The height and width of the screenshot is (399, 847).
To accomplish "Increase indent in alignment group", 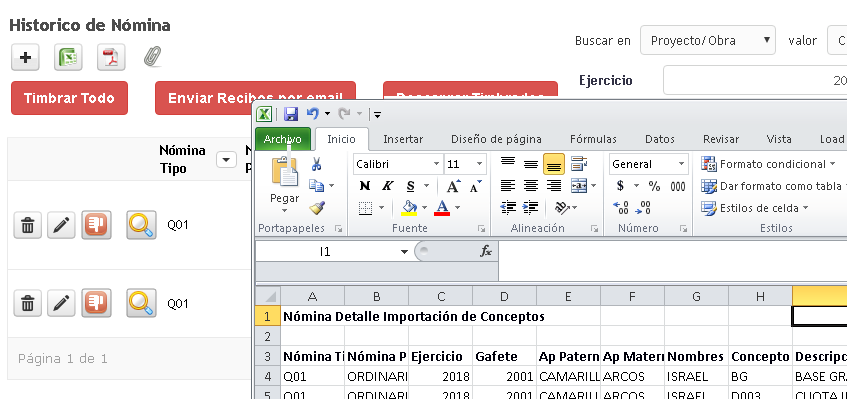I will (x=531, y=207).
